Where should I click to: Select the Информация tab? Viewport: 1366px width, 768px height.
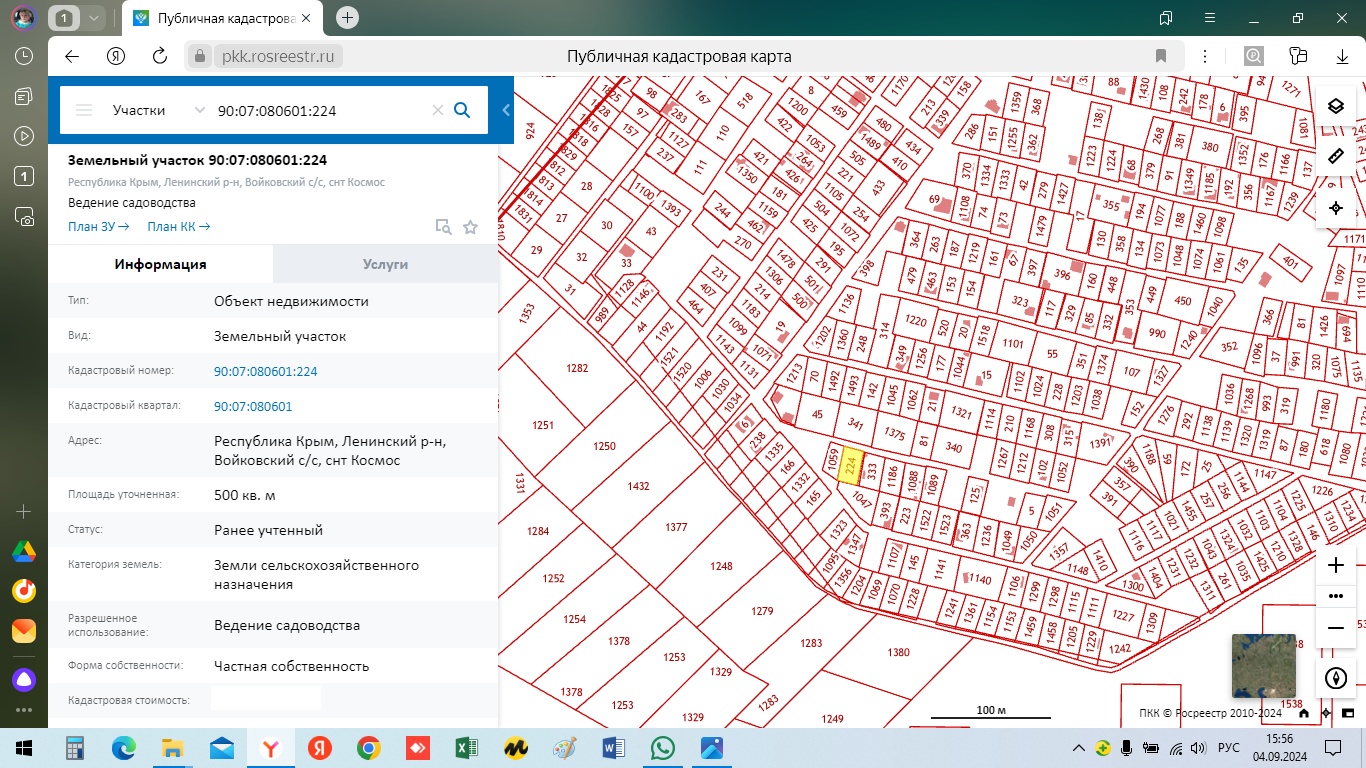(x=160, y=264)
